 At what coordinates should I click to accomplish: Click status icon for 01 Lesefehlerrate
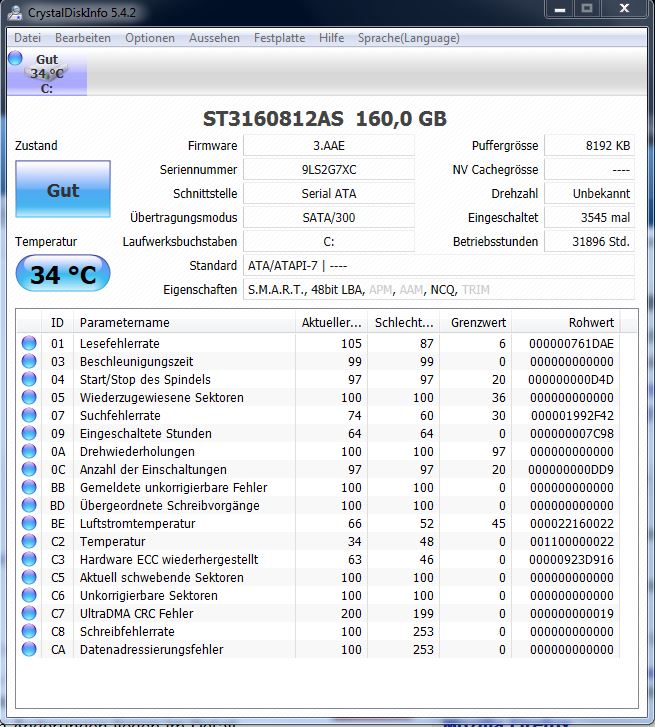pyautogui.click(x=29, y=343)
